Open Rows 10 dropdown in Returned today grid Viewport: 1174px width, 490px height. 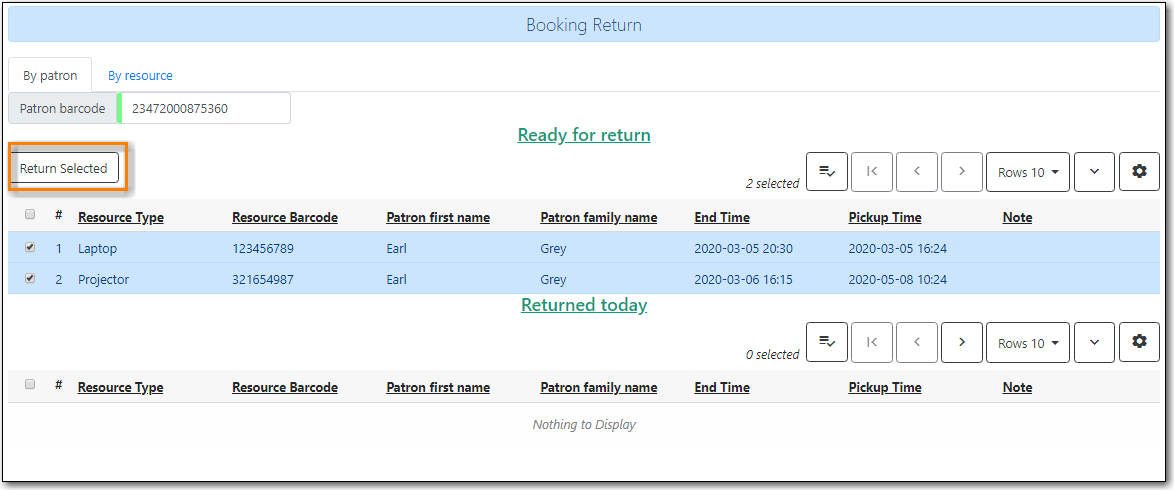[1028, 342]
